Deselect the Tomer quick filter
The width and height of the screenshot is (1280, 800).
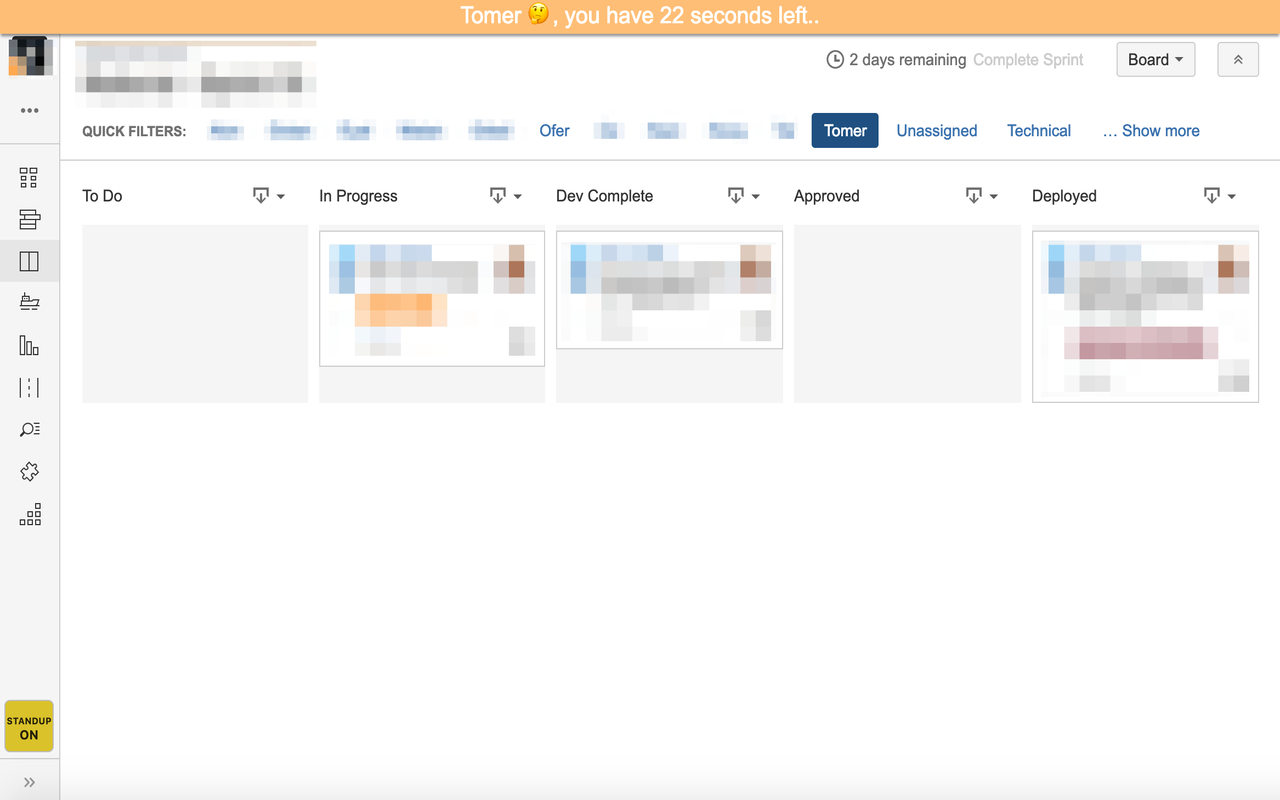click(x=845, y=131)
